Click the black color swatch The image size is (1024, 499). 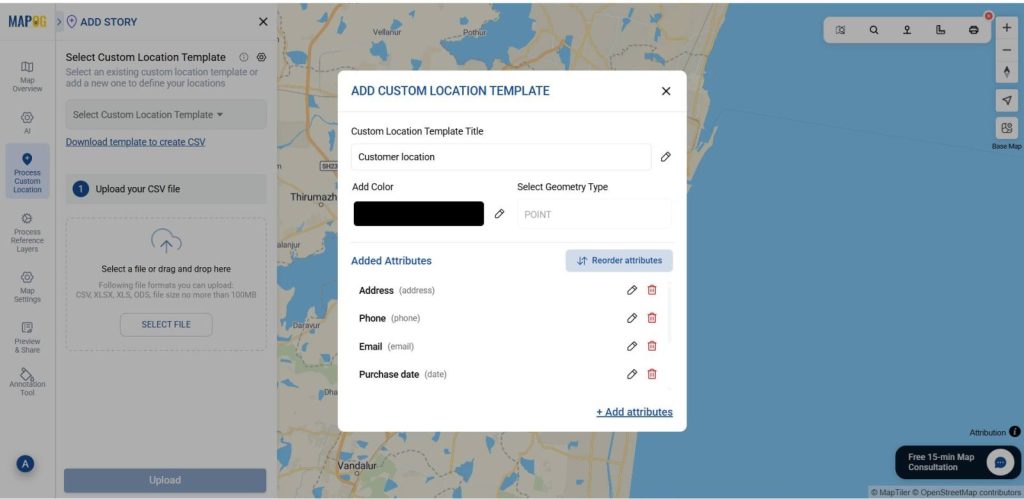coord(419,214)
